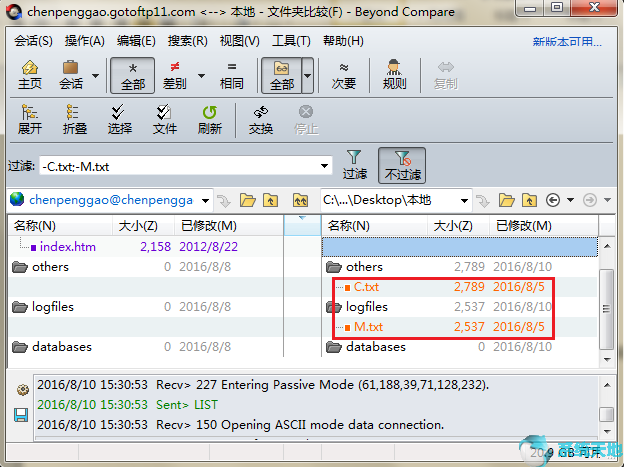Toggle the 差别 differences filter
The width and height of the screenshot is (624, 467).
pos(175,75)
